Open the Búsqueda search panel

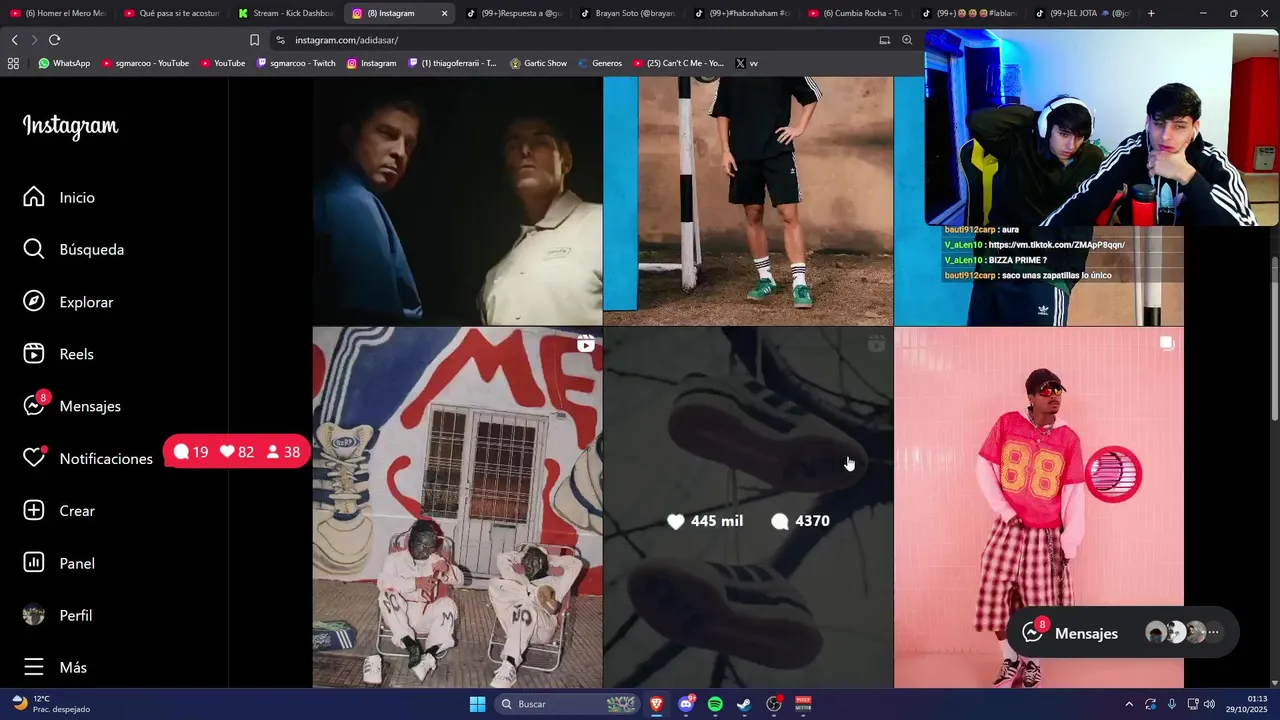click(74, 249)
